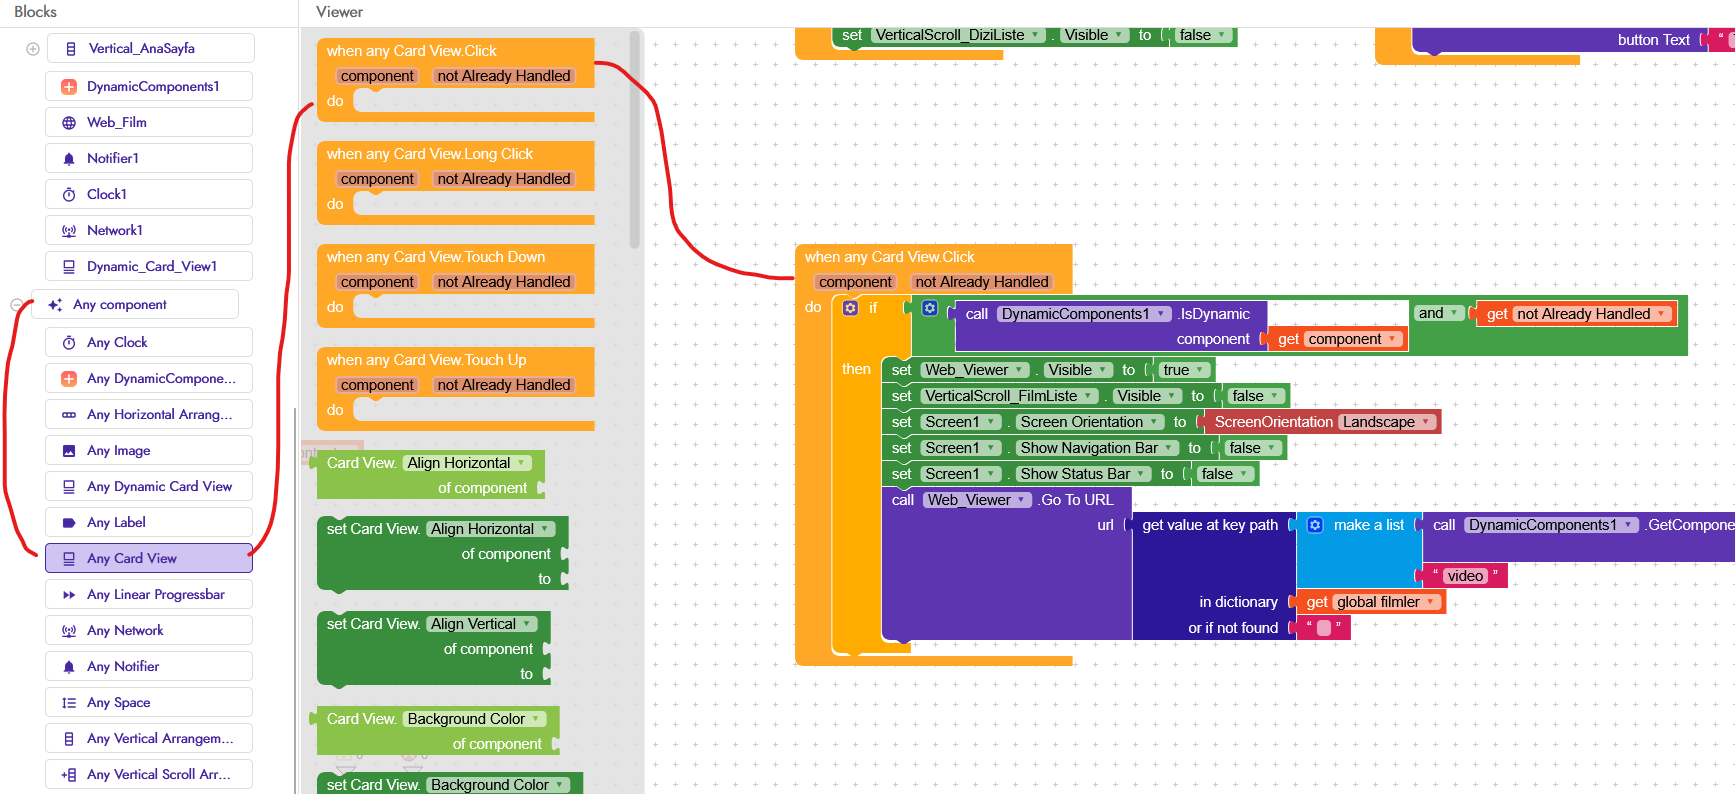Open the 'and' logic operator dropdown
Image resolution: width=1735 pixels, height=794 pixels.
click(1438, 313)
